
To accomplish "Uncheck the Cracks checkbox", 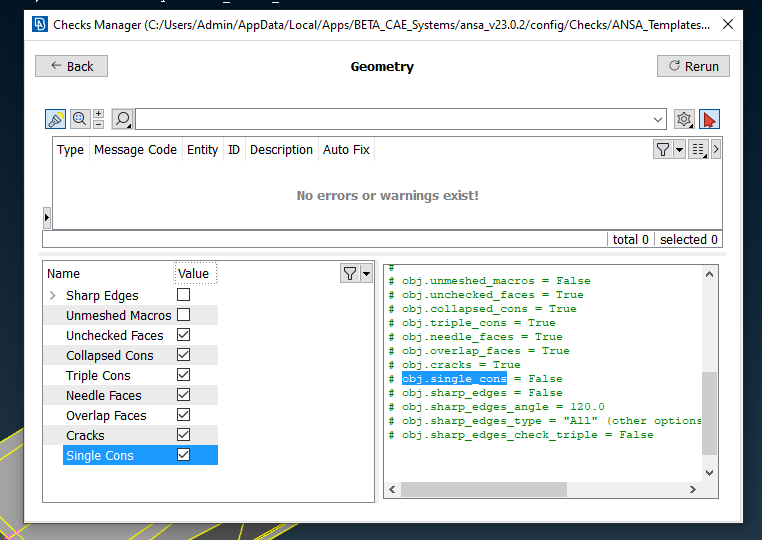I will [184, 435].
